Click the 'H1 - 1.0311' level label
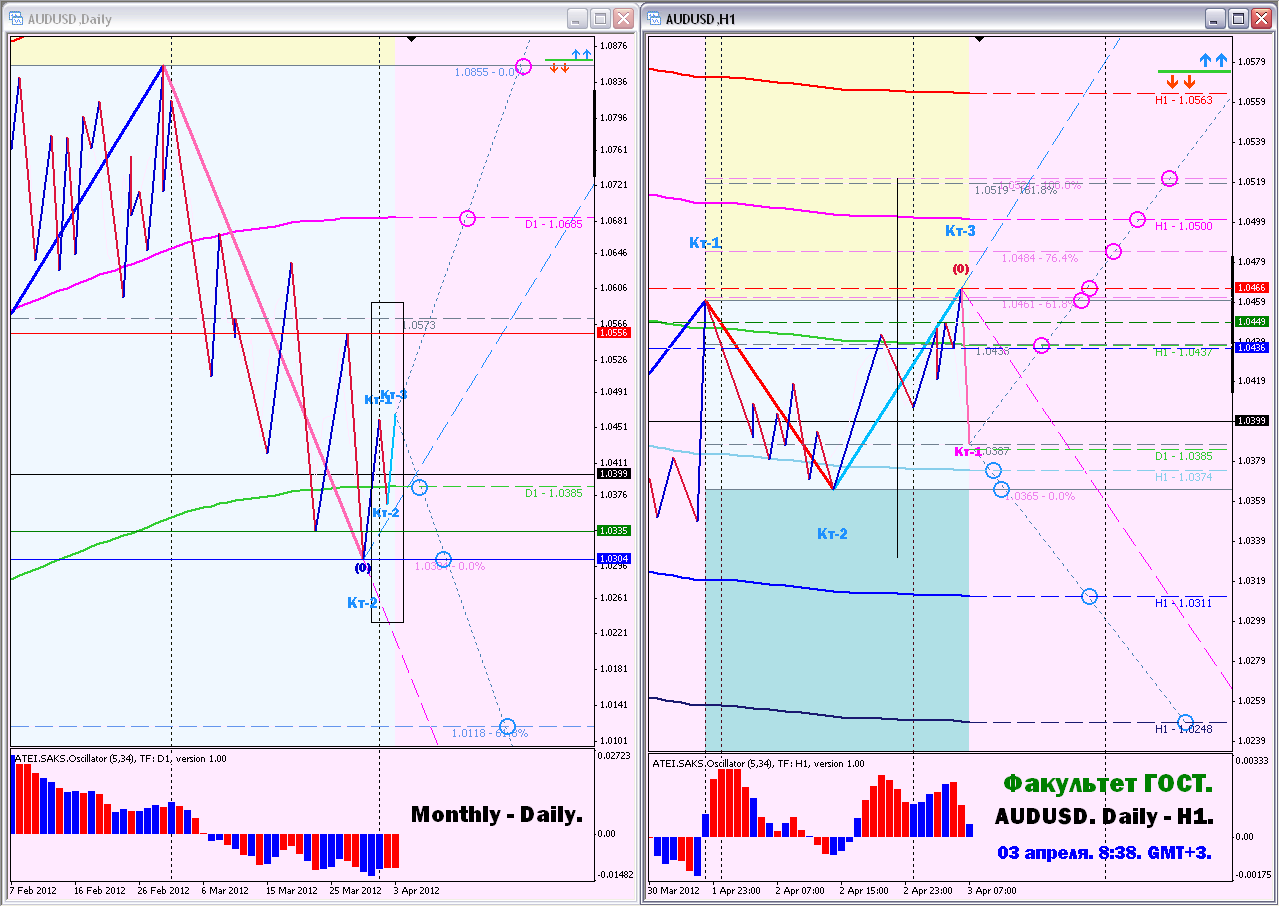The height and width of the screenshot is (907, 1280). point(1184,603)
